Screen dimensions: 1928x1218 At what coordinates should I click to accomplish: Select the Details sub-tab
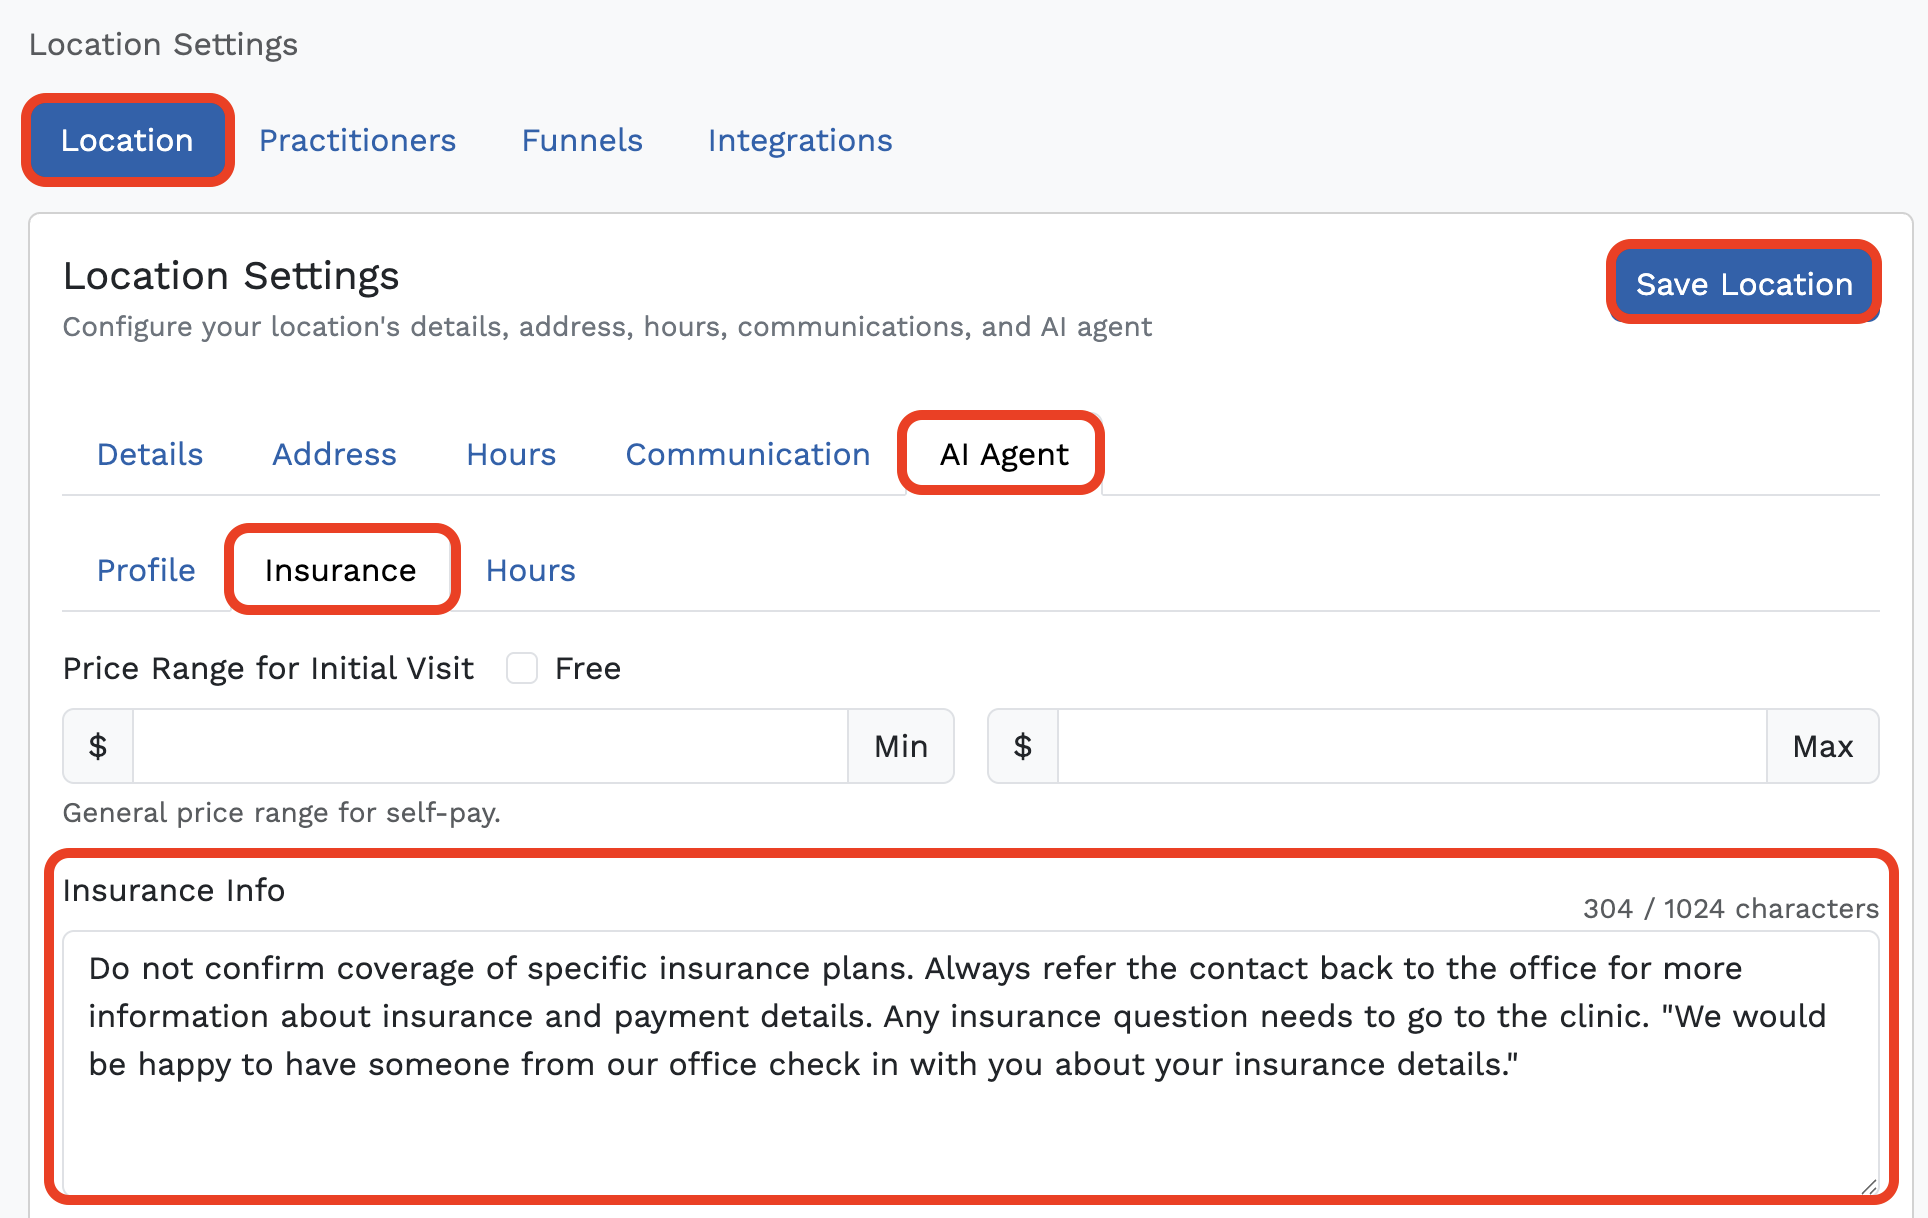150,454
